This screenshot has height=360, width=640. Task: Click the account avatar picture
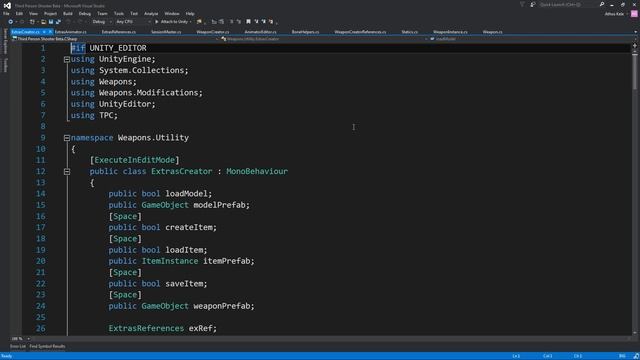point(634,14)
